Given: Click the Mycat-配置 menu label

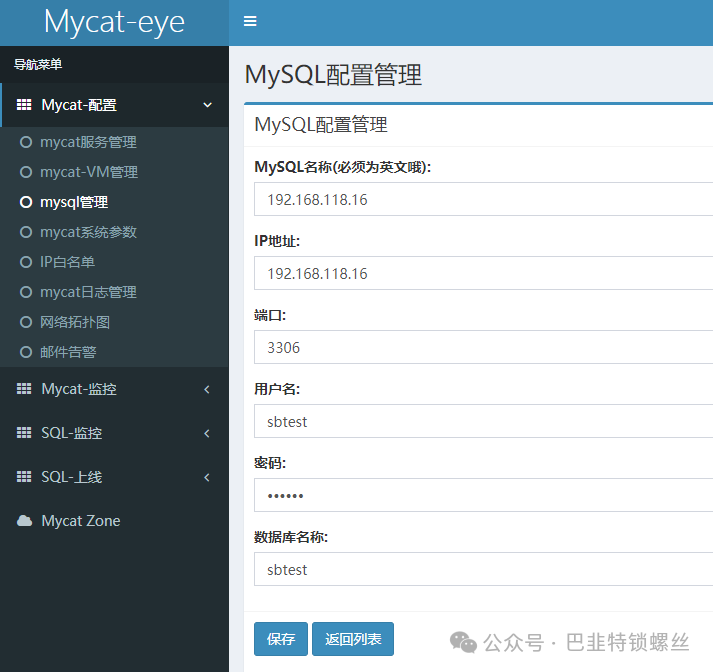Looking at the screenshot, I should (x=79, y=105).
